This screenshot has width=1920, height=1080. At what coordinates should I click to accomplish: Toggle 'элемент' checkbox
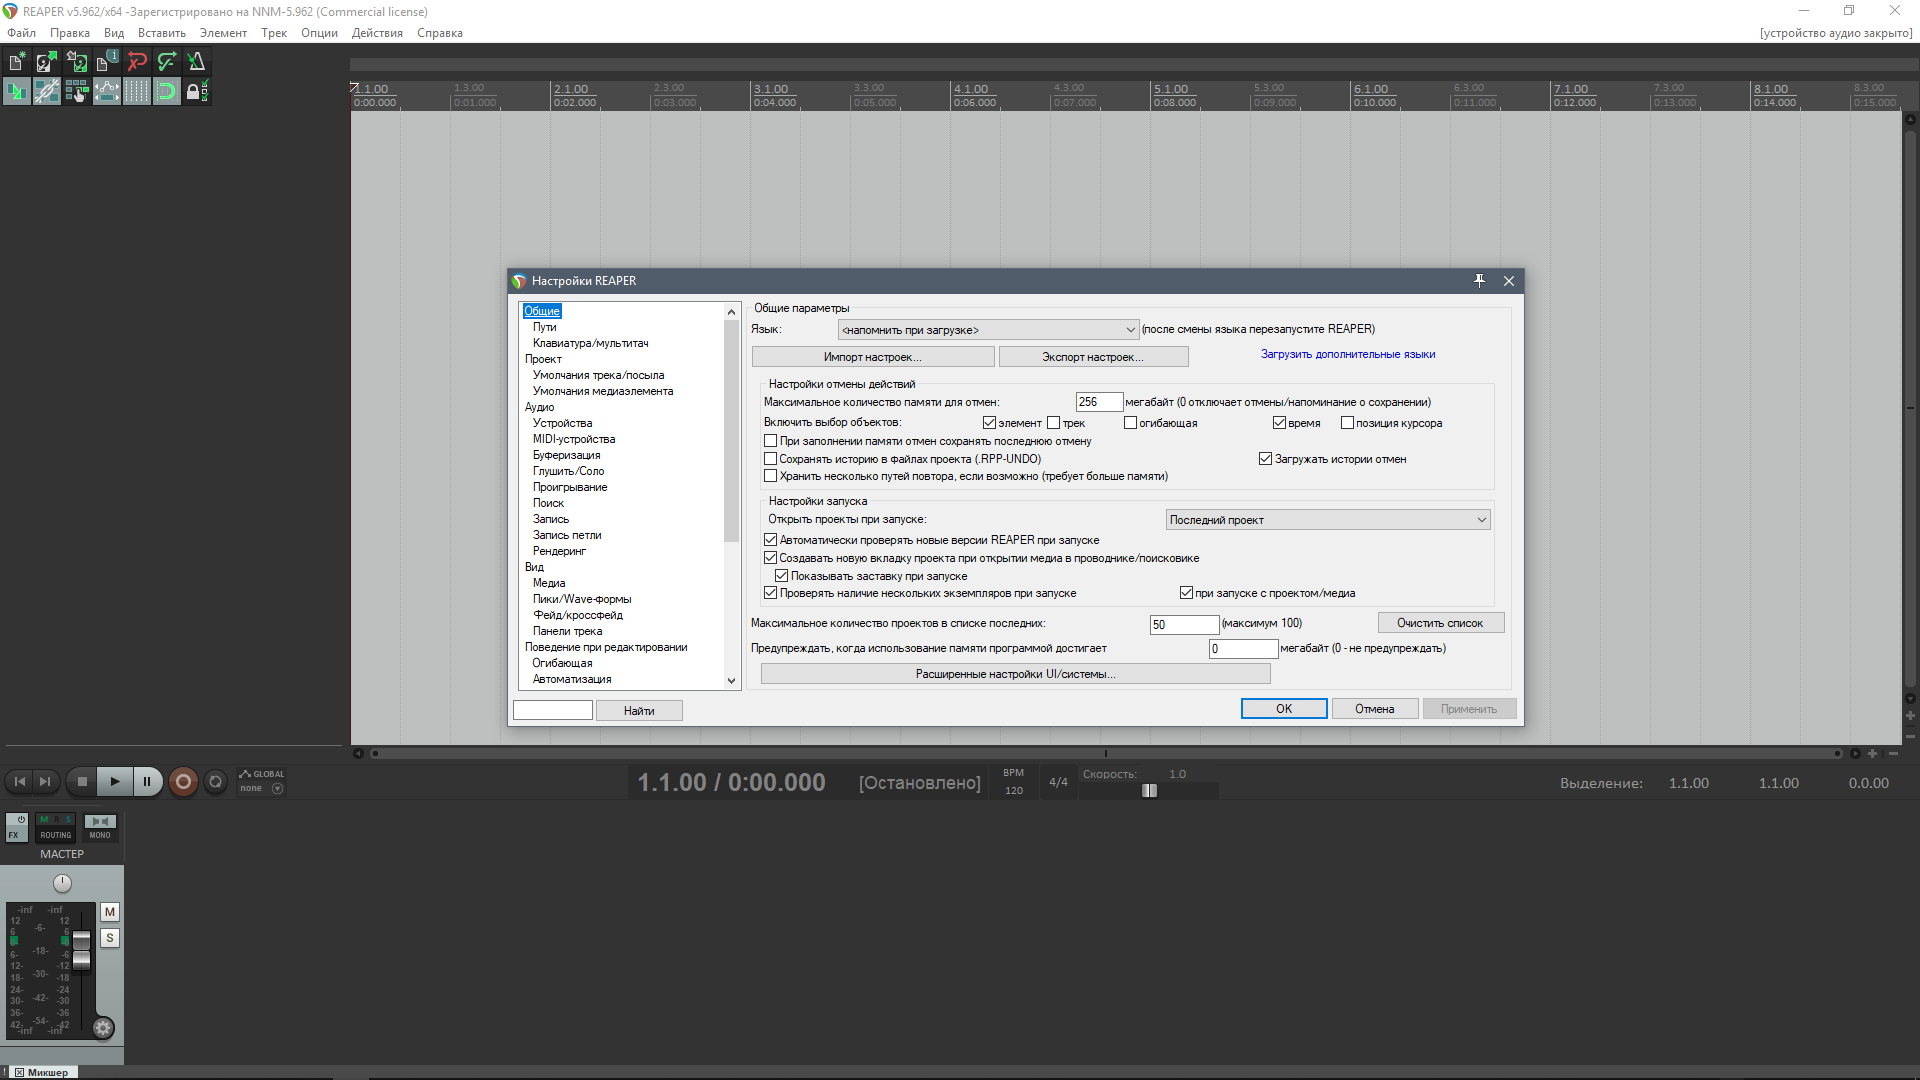(x=989, y=423)
